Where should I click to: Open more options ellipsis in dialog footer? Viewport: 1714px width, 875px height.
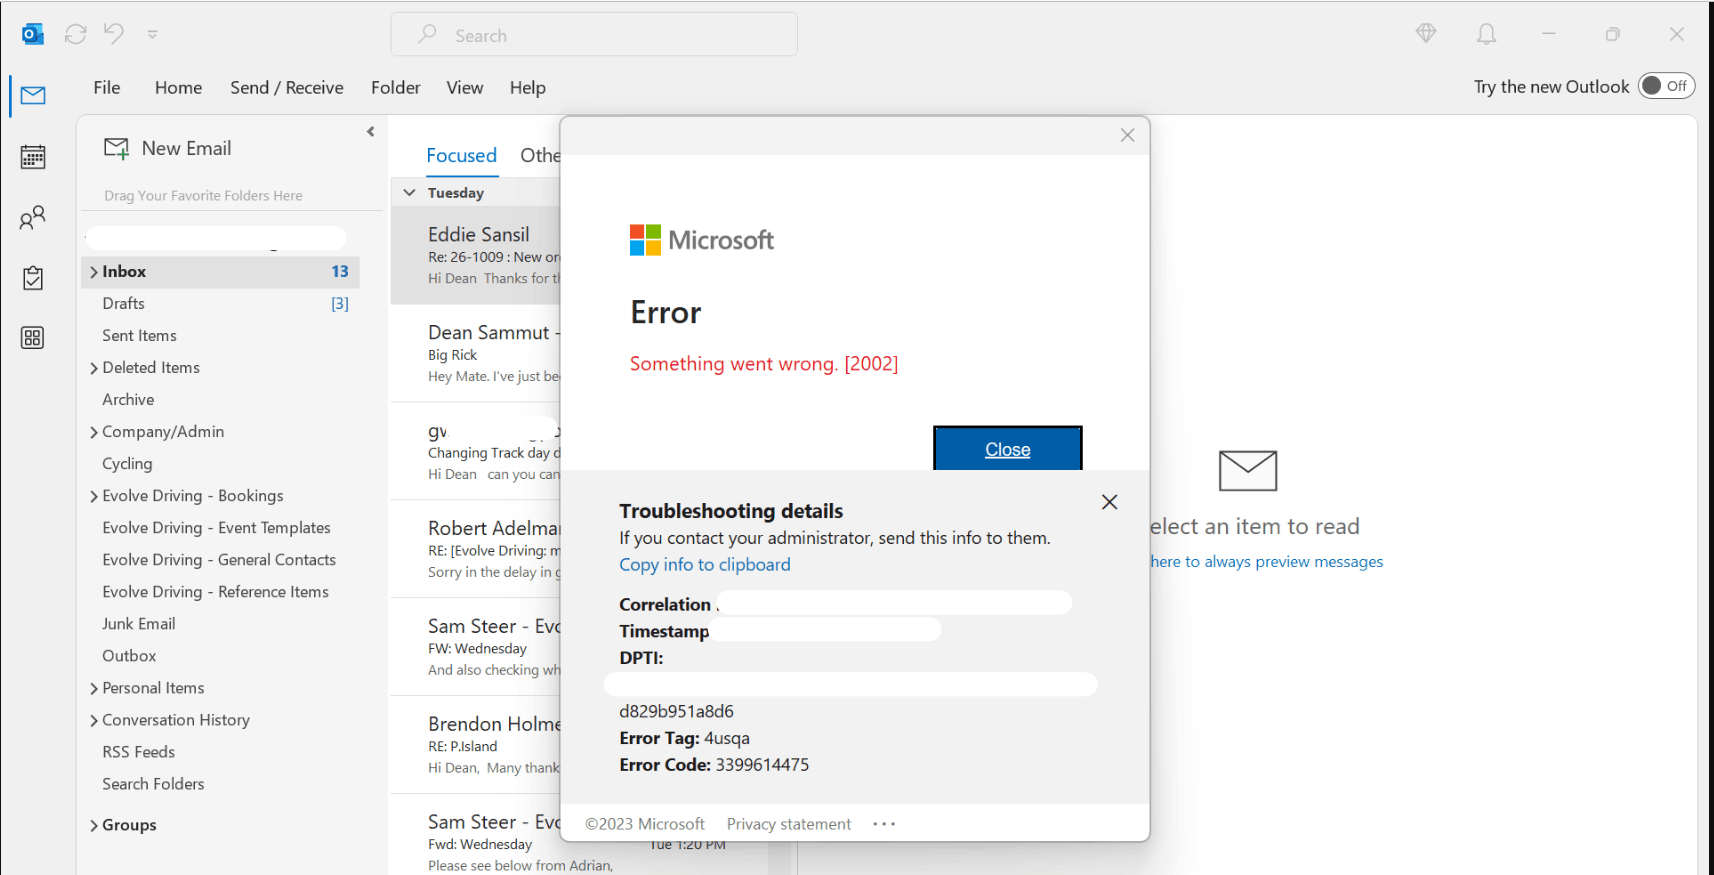884,824
